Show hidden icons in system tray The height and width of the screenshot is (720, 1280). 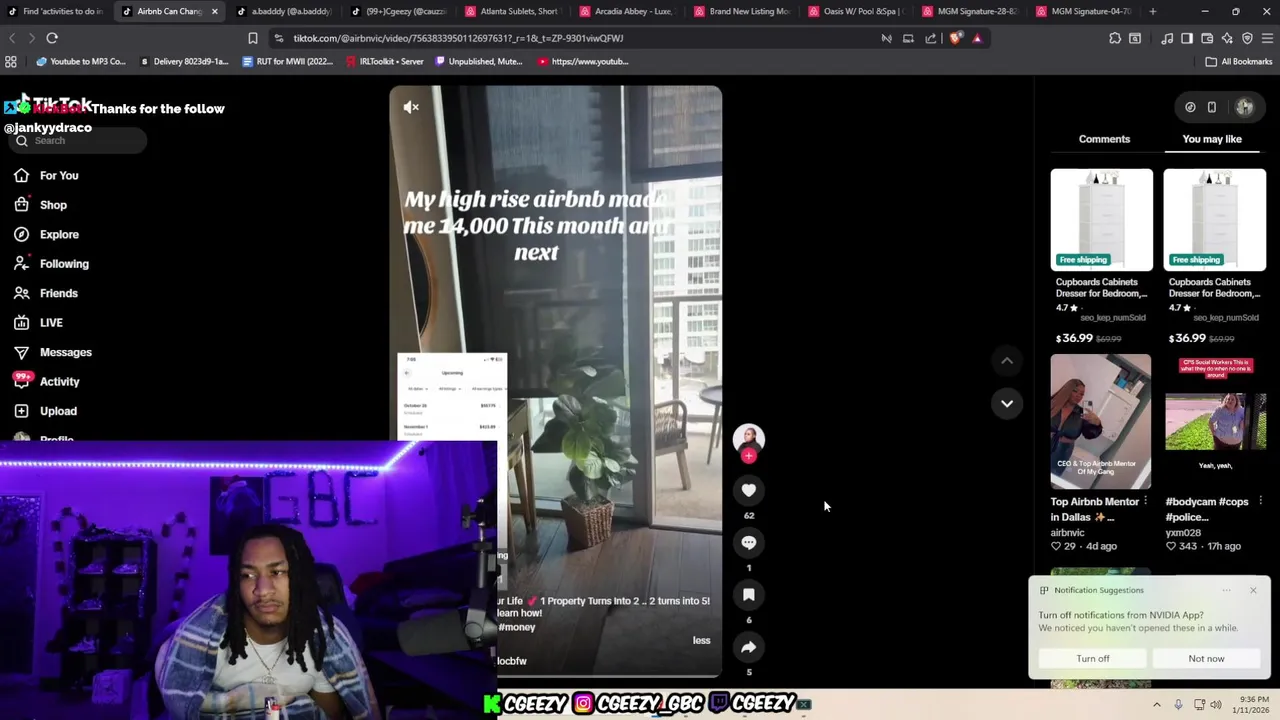(1157, 704)
